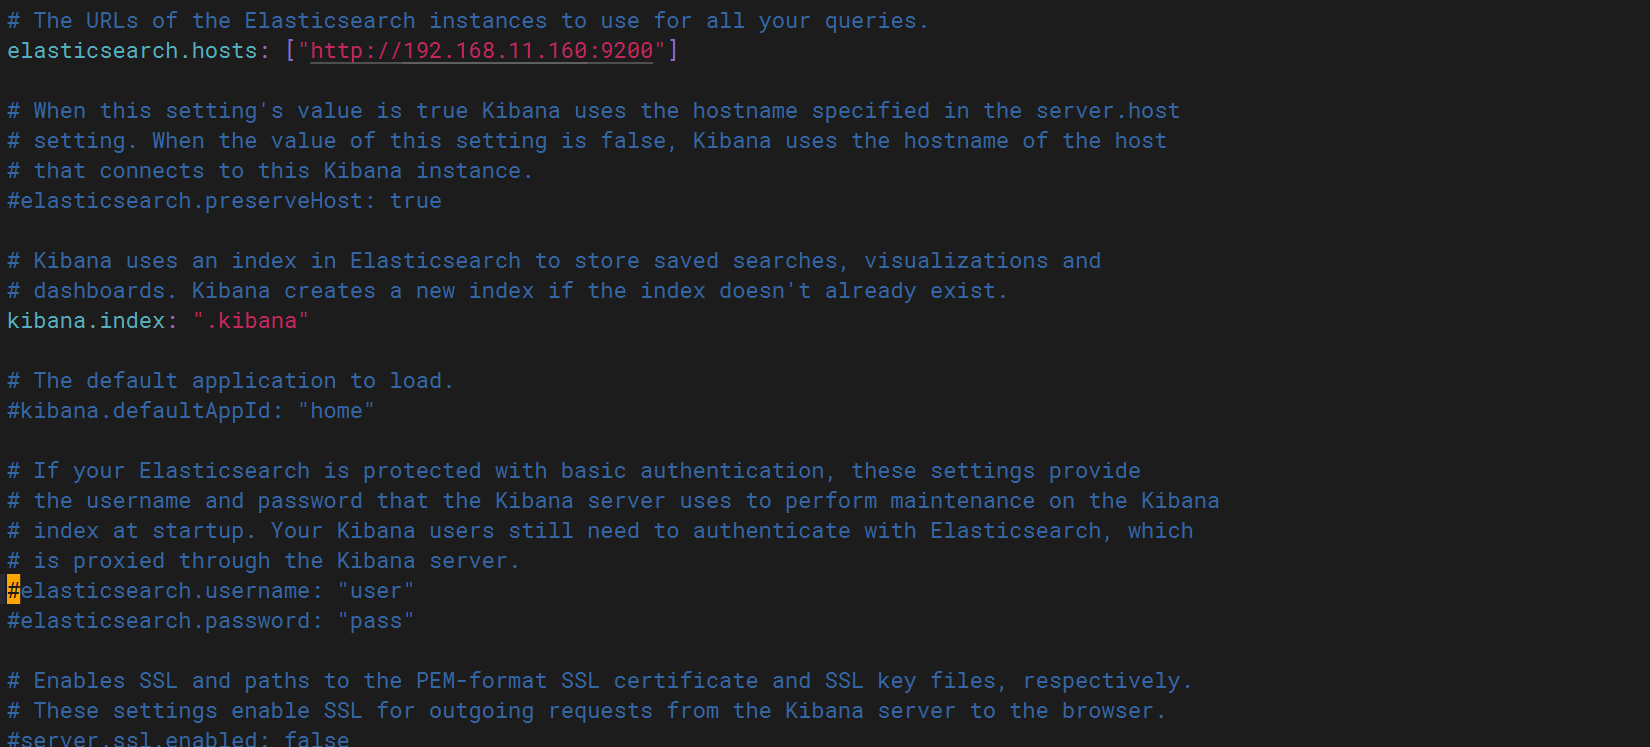The width and height of the screenshot is (1650, 747).
Task: Click comment line starting "# Enables SSL and paths"
Action: point(600,681)
